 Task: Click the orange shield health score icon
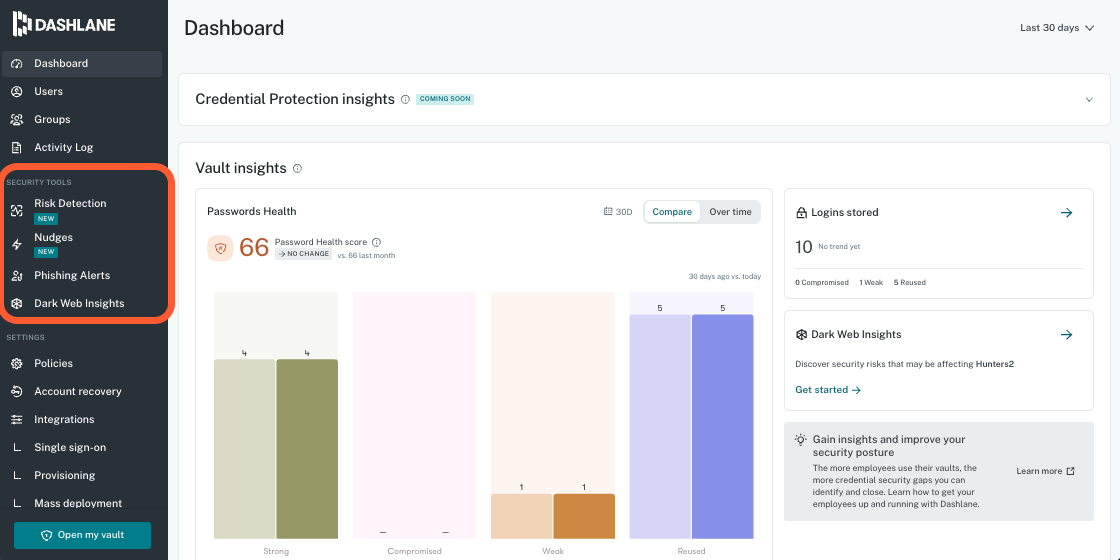(220, 248)
